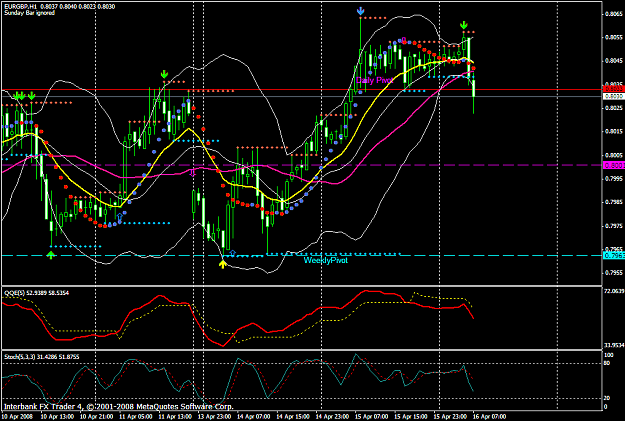Click the 11 Apr 05:00 time label
The image size is (625, 421).
click(x=136, y=417)
